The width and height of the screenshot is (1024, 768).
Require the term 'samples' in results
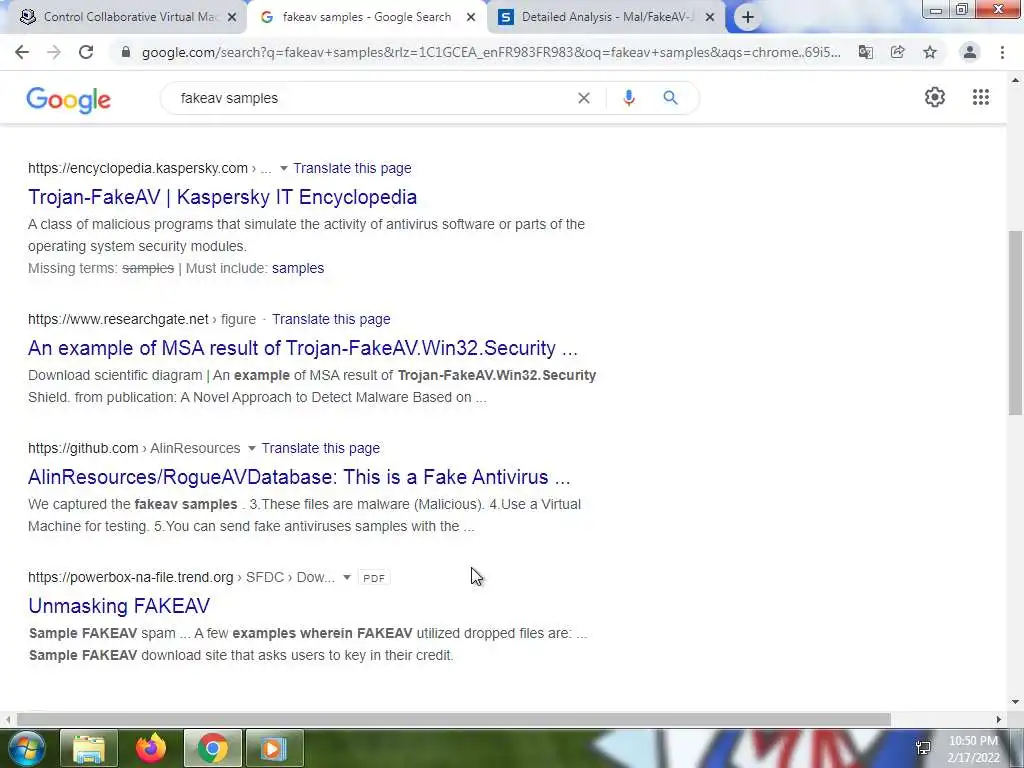click(x=298, y=268)
